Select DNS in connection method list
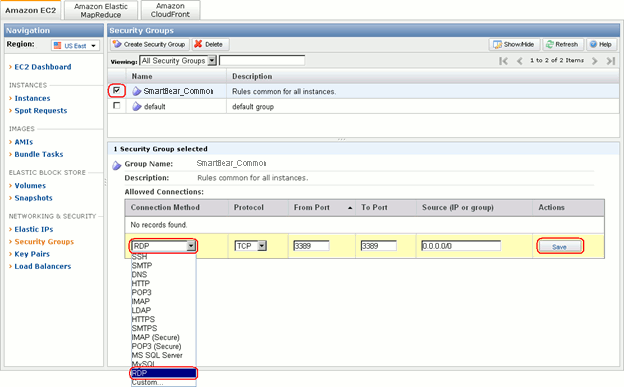 [163, 275]
